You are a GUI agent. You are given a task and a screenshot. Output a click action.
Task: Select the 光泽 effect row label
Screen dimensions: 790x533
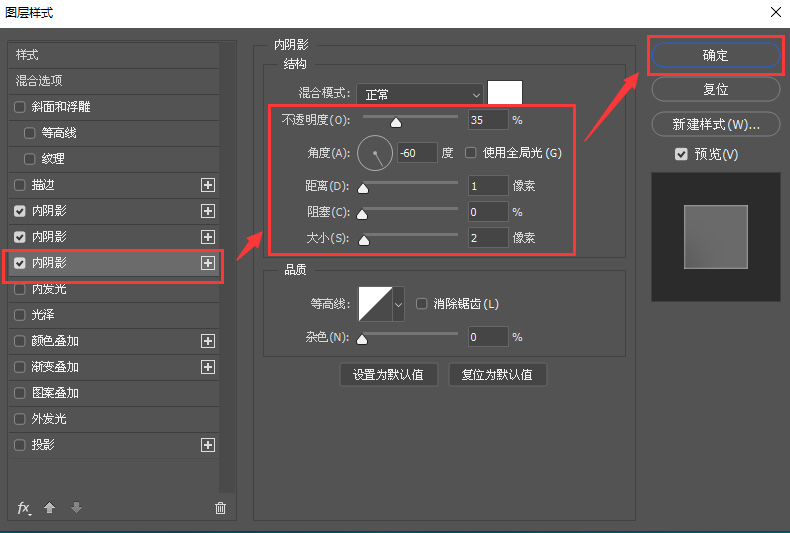pos(43,315)
